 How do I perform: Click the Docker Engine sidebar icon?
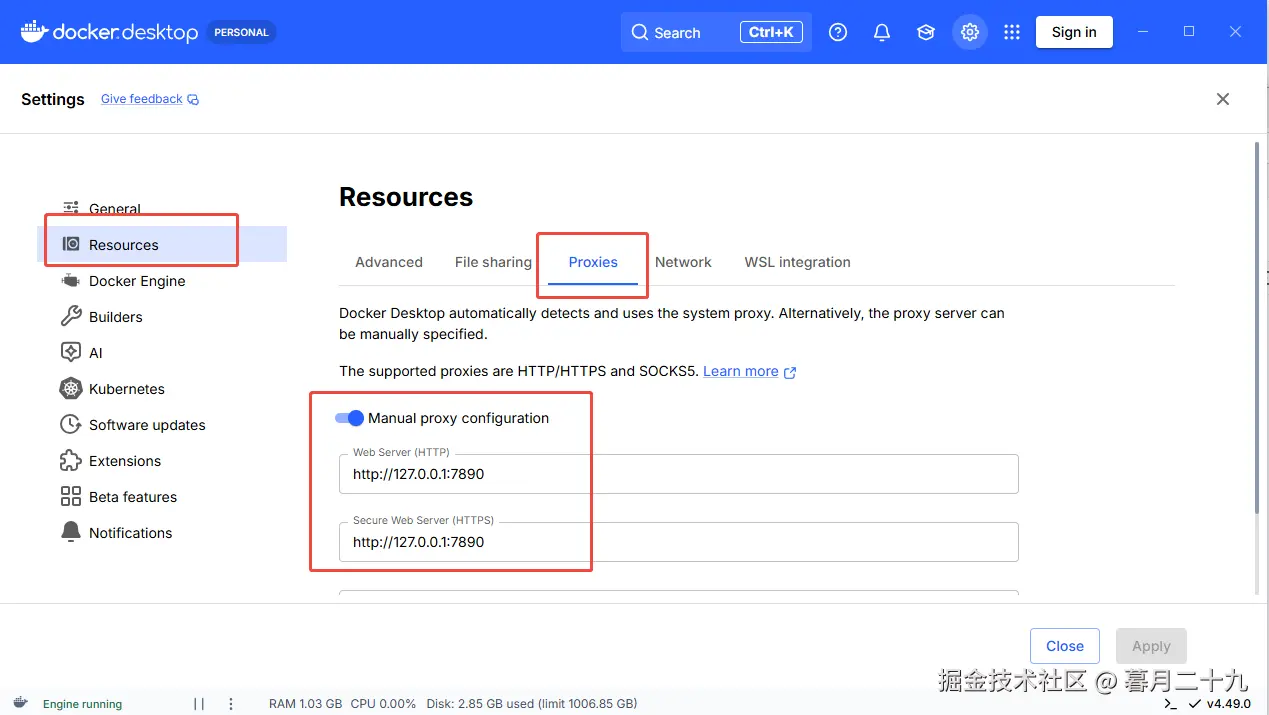tap(71, 280)
